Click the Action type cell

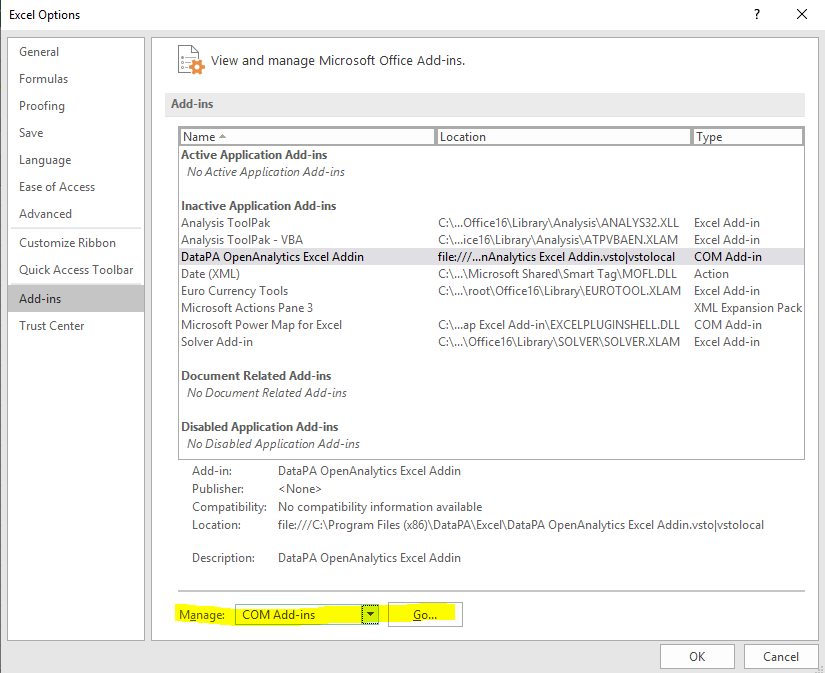click(711, 274)
